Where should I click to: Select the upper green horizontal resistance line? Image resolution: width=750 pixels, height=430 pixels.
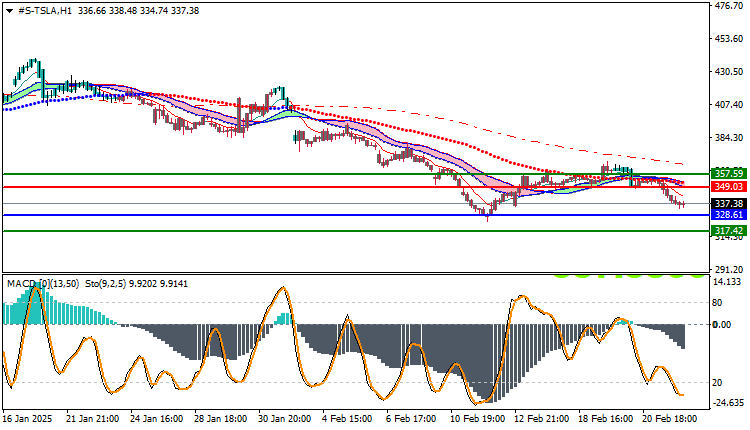[x=356, y=174]
